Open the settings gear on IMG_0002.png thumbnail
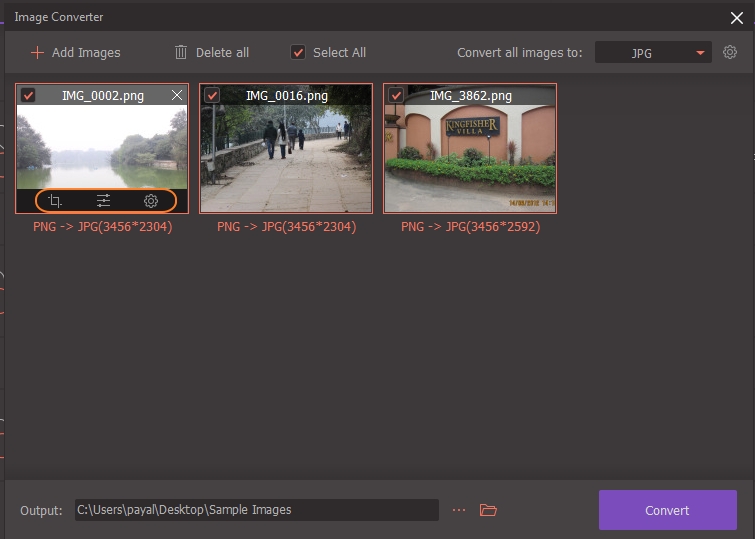755x539 pixels. coord(151,201)
